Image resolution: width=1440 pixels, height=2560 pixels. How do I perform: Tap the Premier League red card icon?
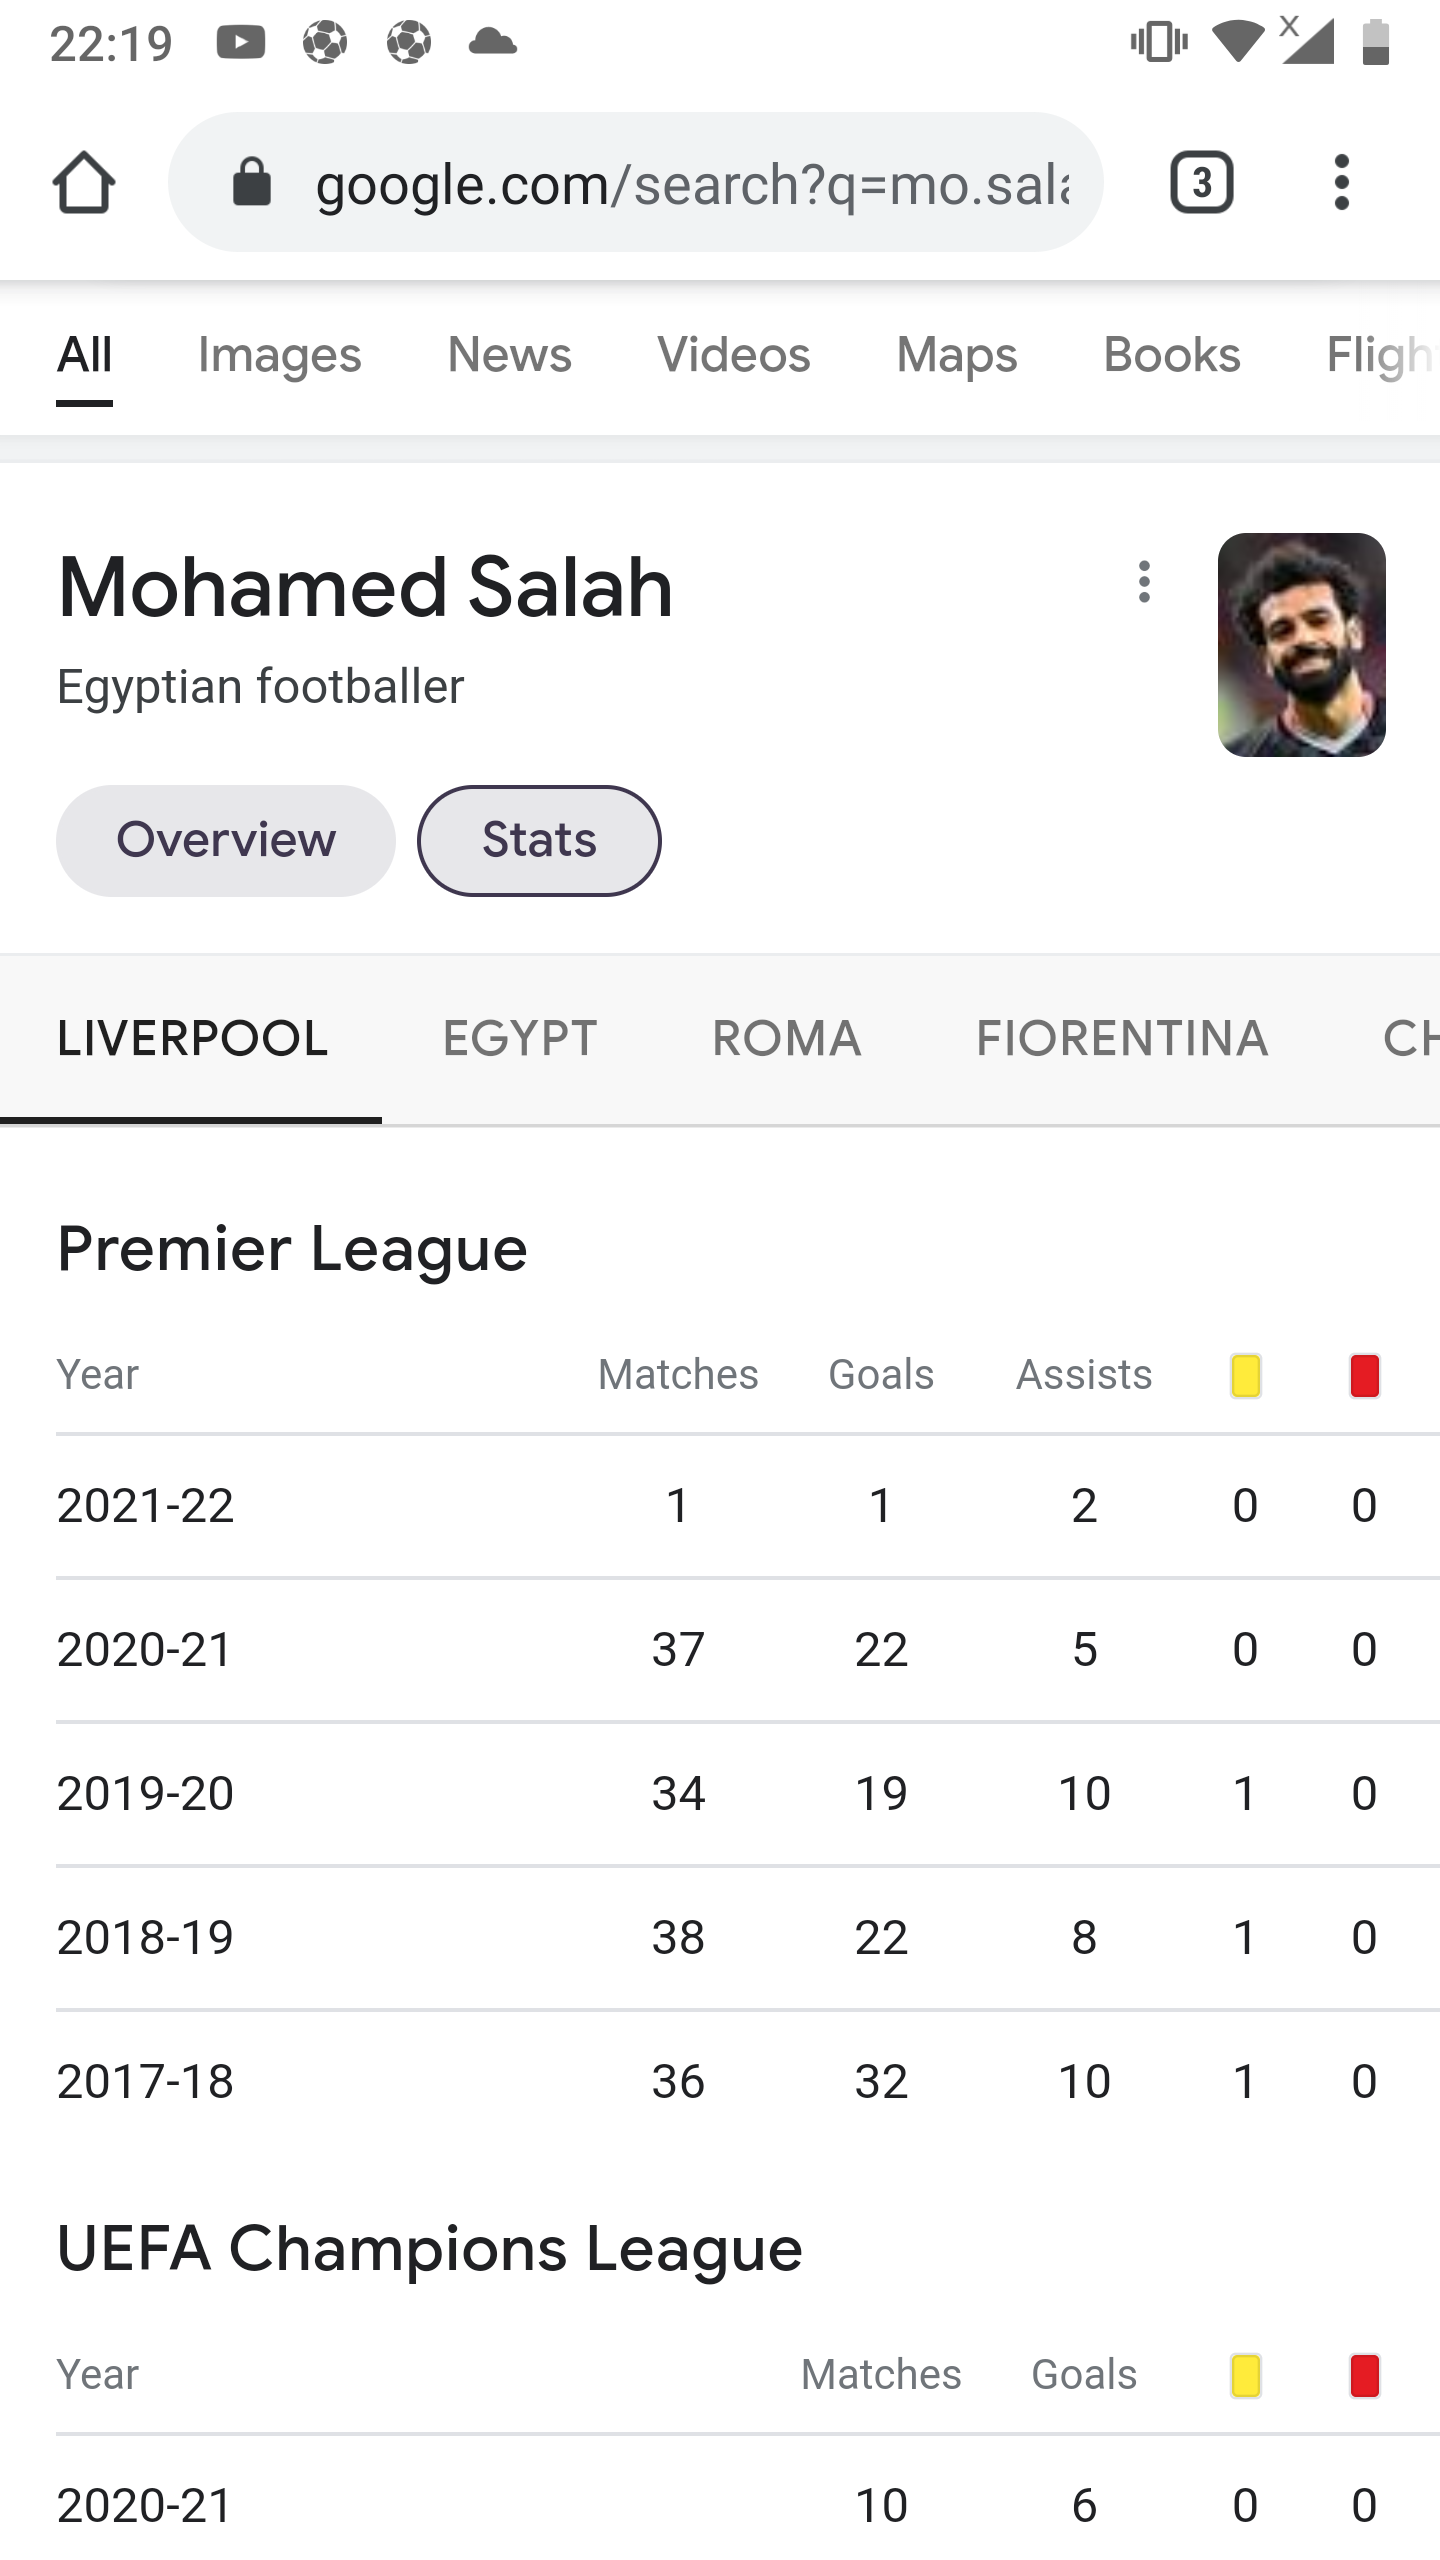click(1365, 1375)
